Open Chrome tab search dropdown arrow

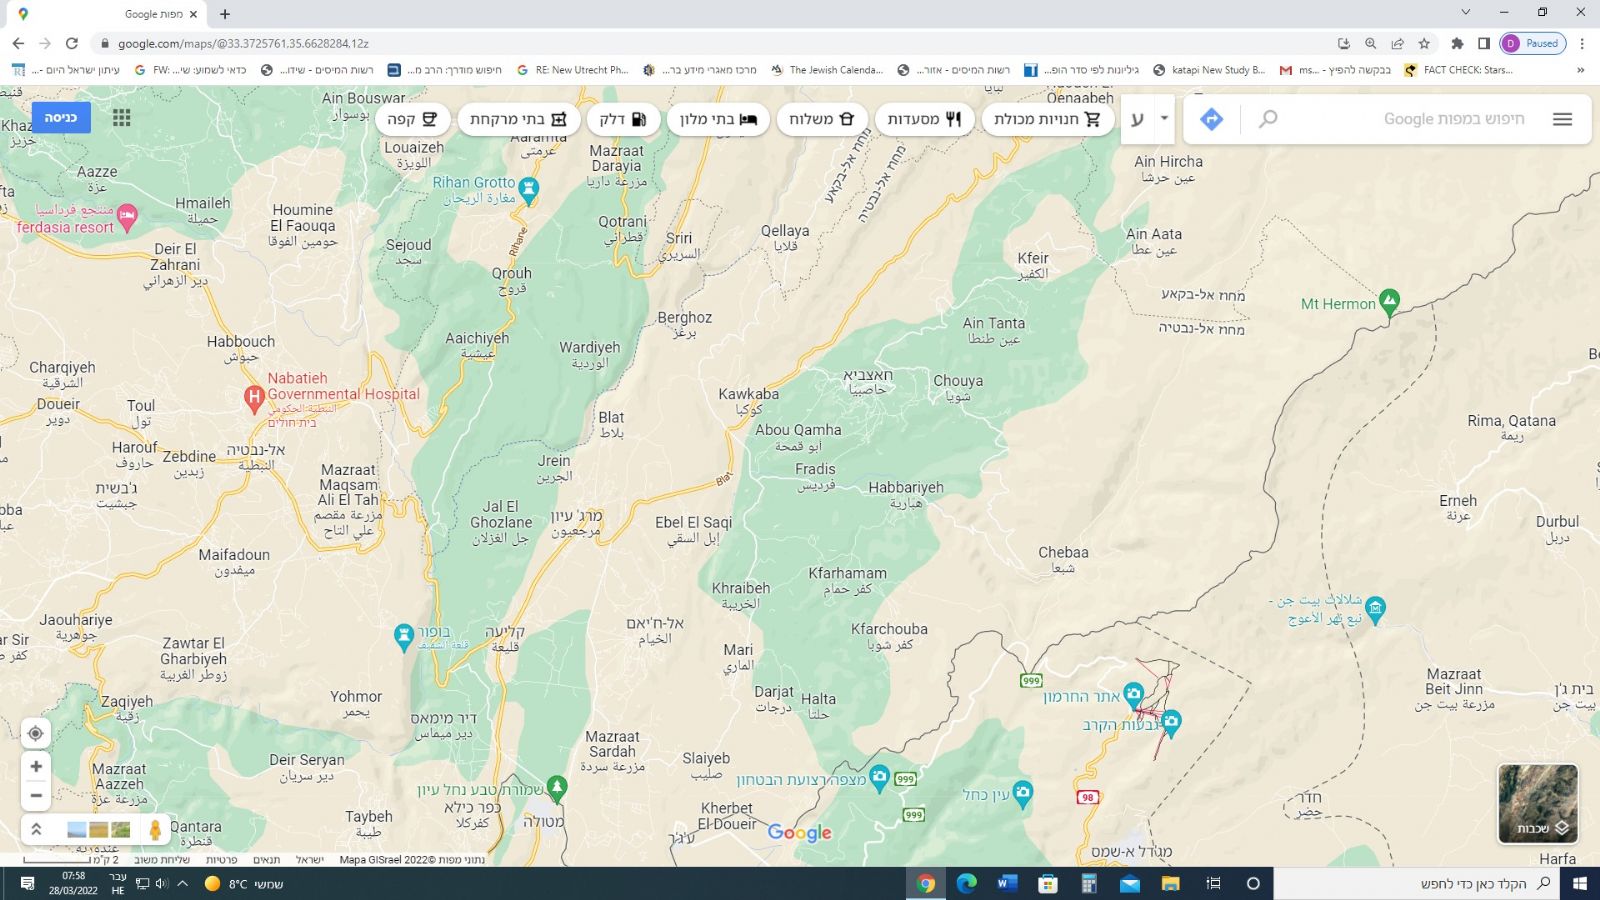(1465, 12)
